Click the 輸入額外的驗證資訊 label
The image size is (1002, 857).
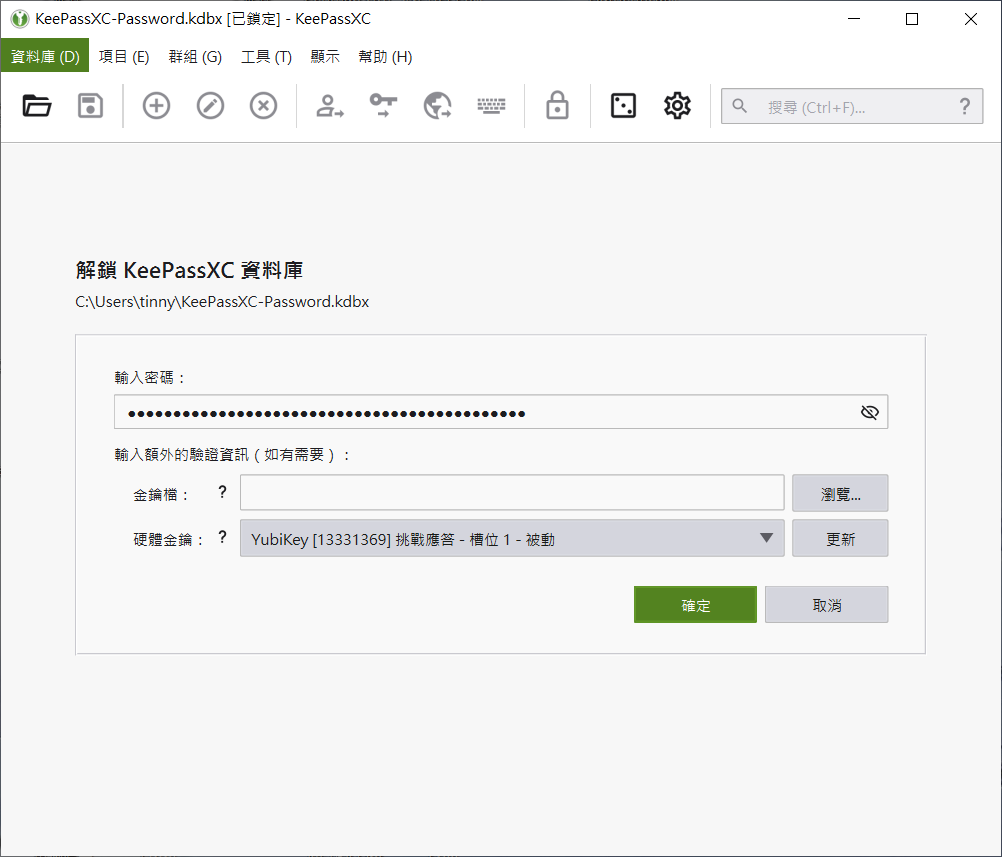click(233, 454)
